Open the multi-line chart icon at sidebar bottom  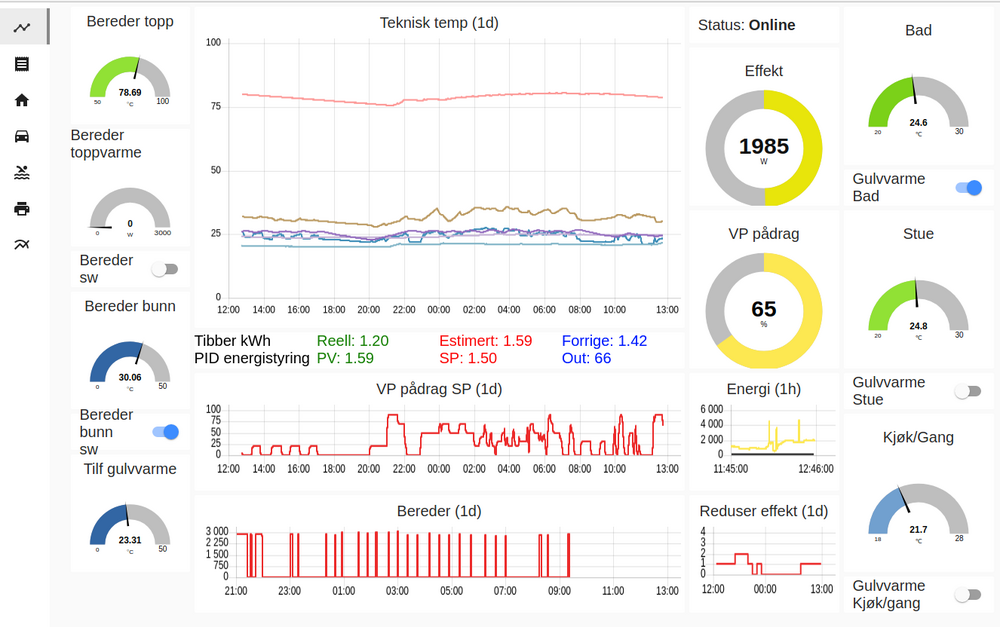click(x=22, y=244)
